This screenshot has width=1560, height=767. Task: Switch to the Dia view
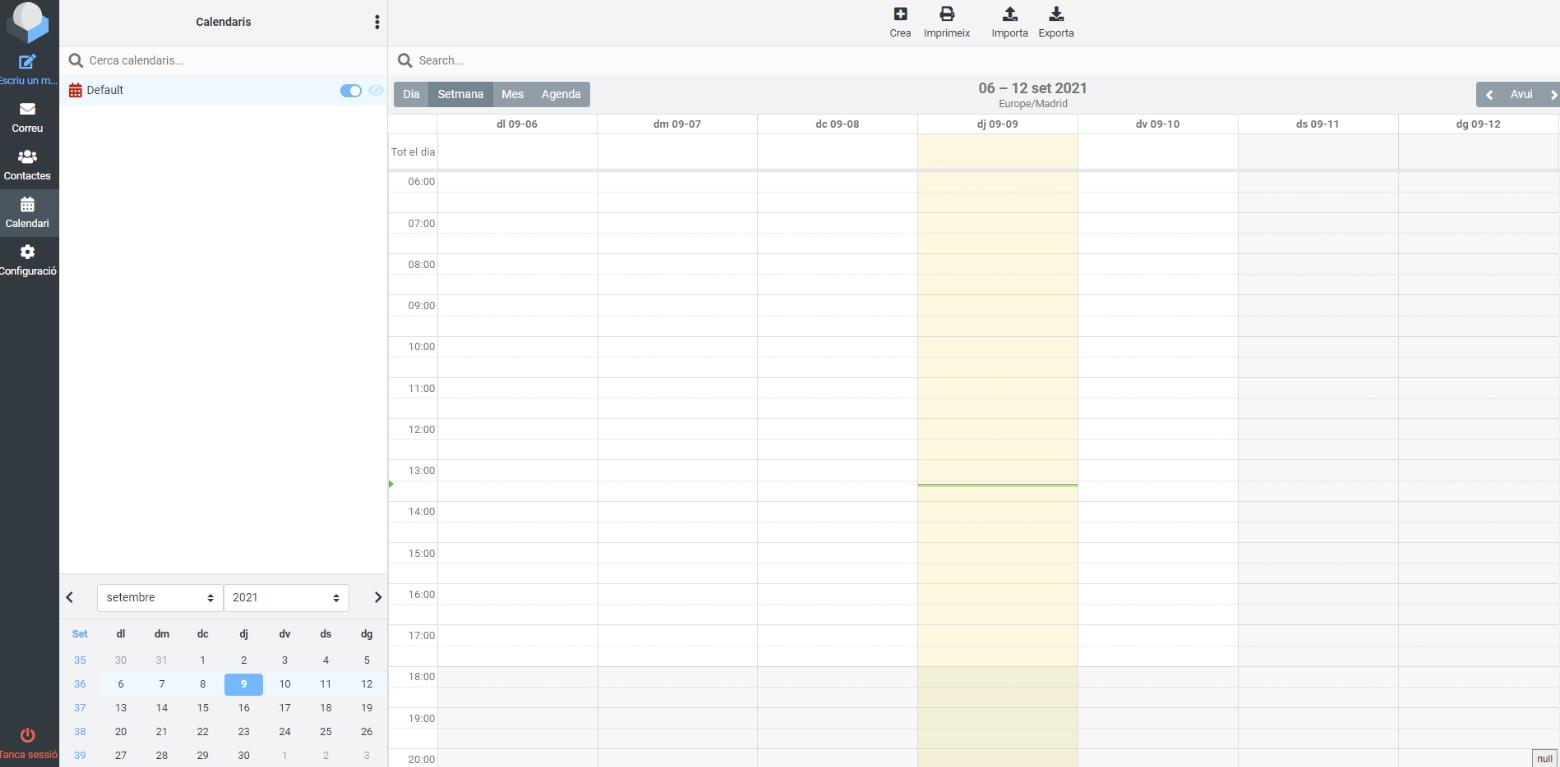pos(411,94)
